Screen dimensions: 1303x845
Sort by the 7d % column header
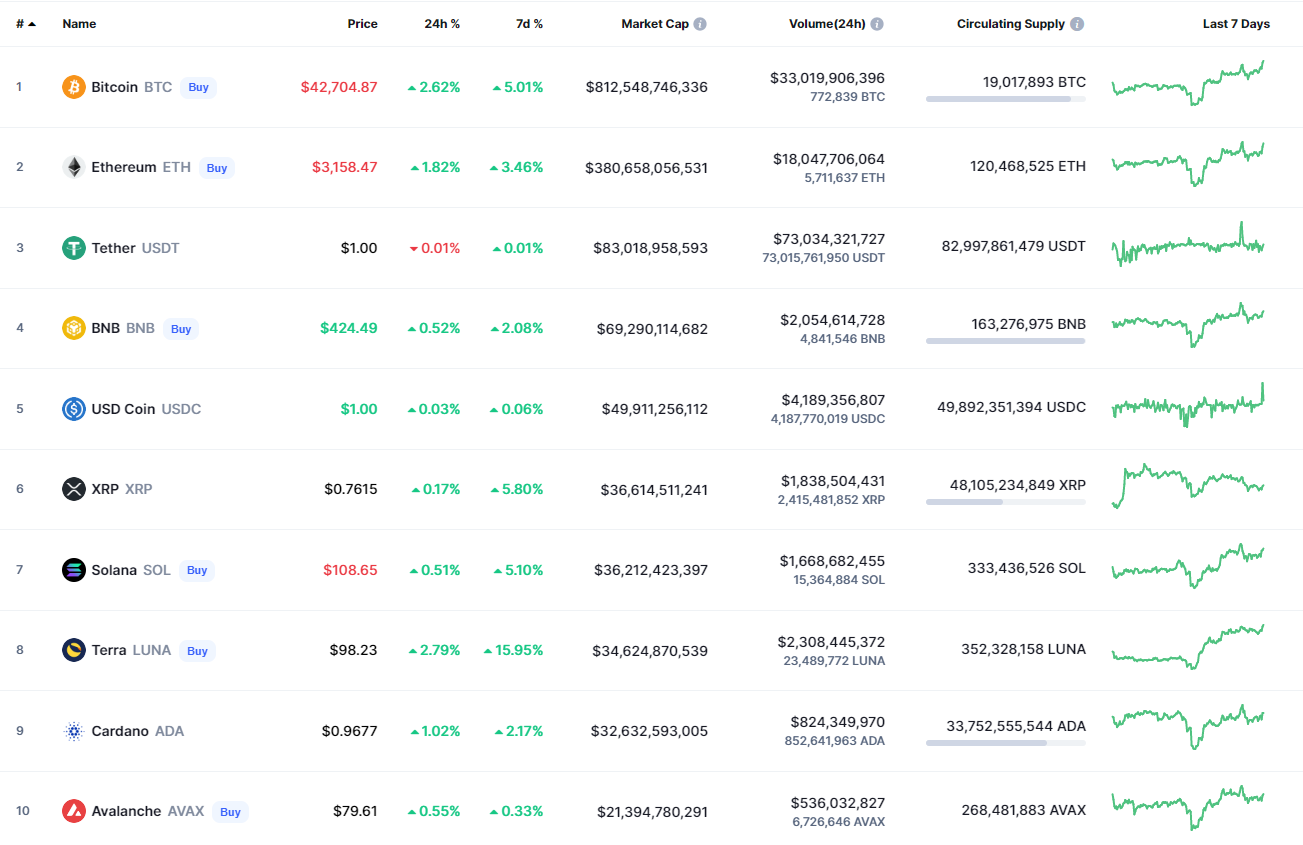(x=529, y=24)
